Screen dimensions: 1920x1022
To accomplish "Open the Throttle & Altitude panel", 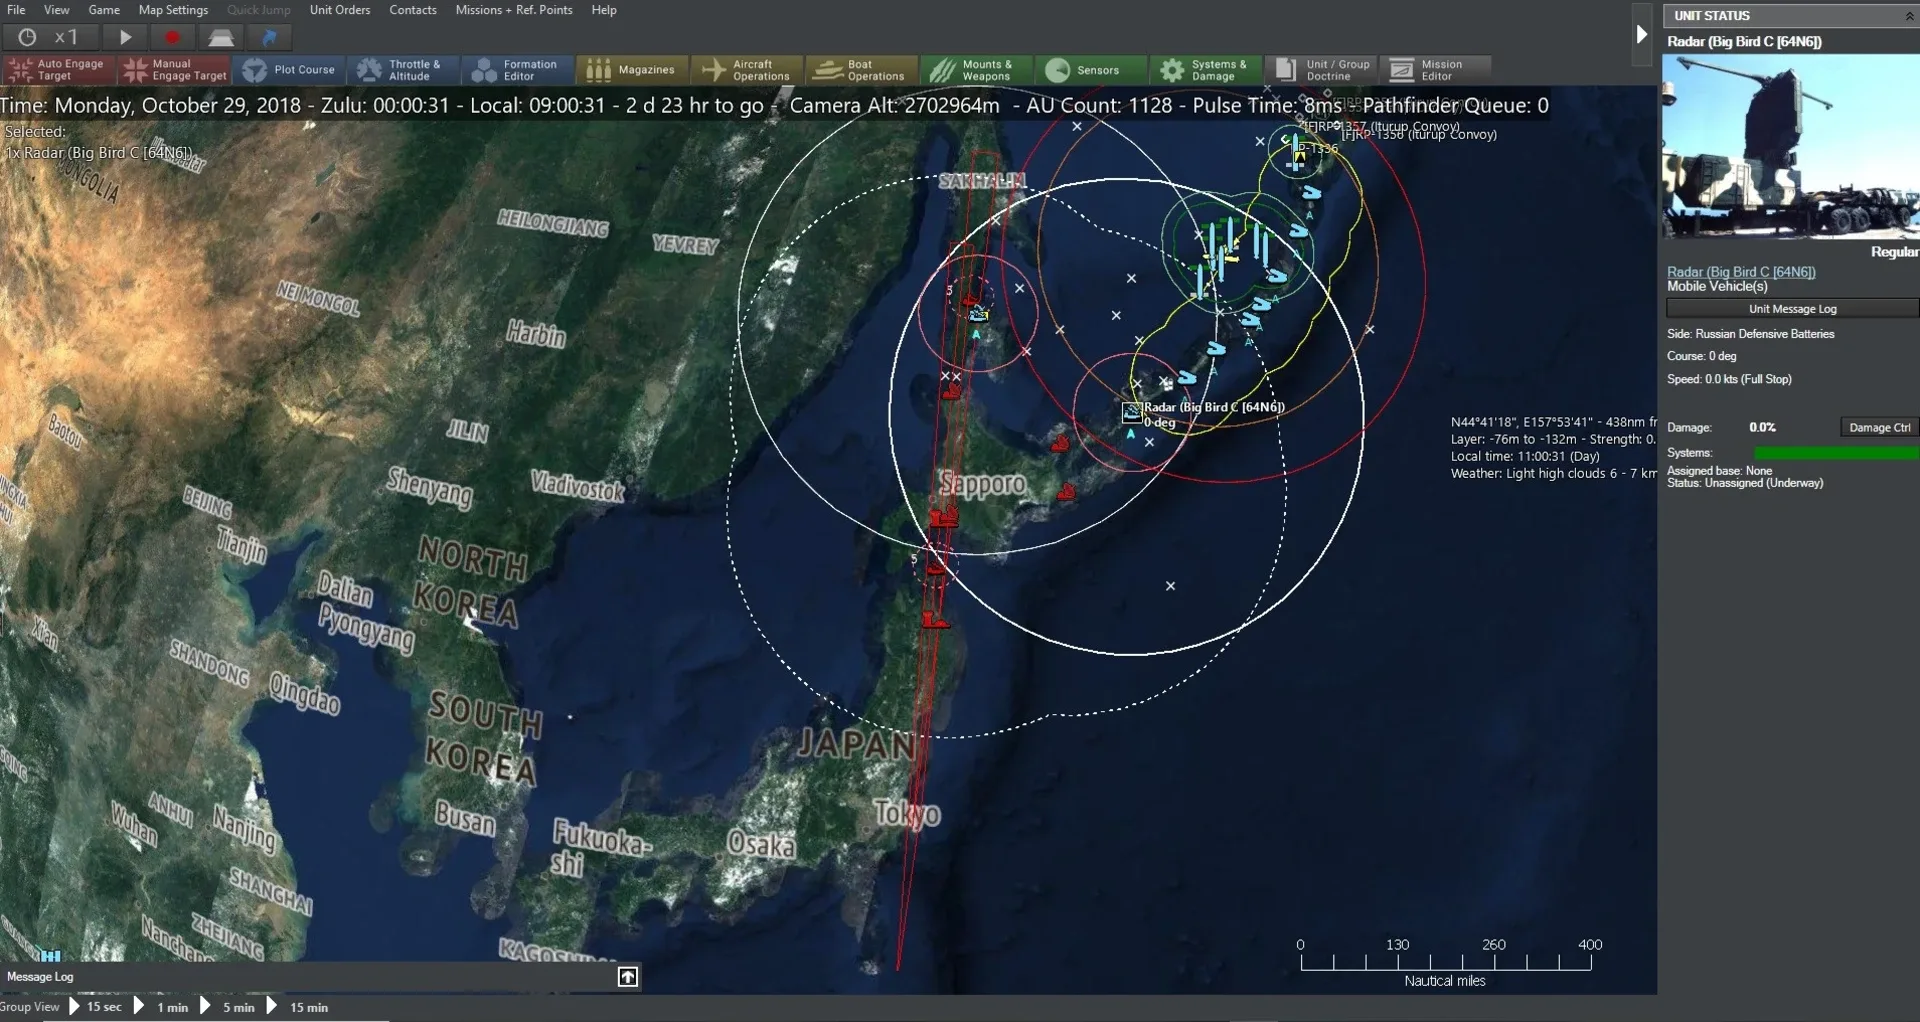I will coord(403,69).
